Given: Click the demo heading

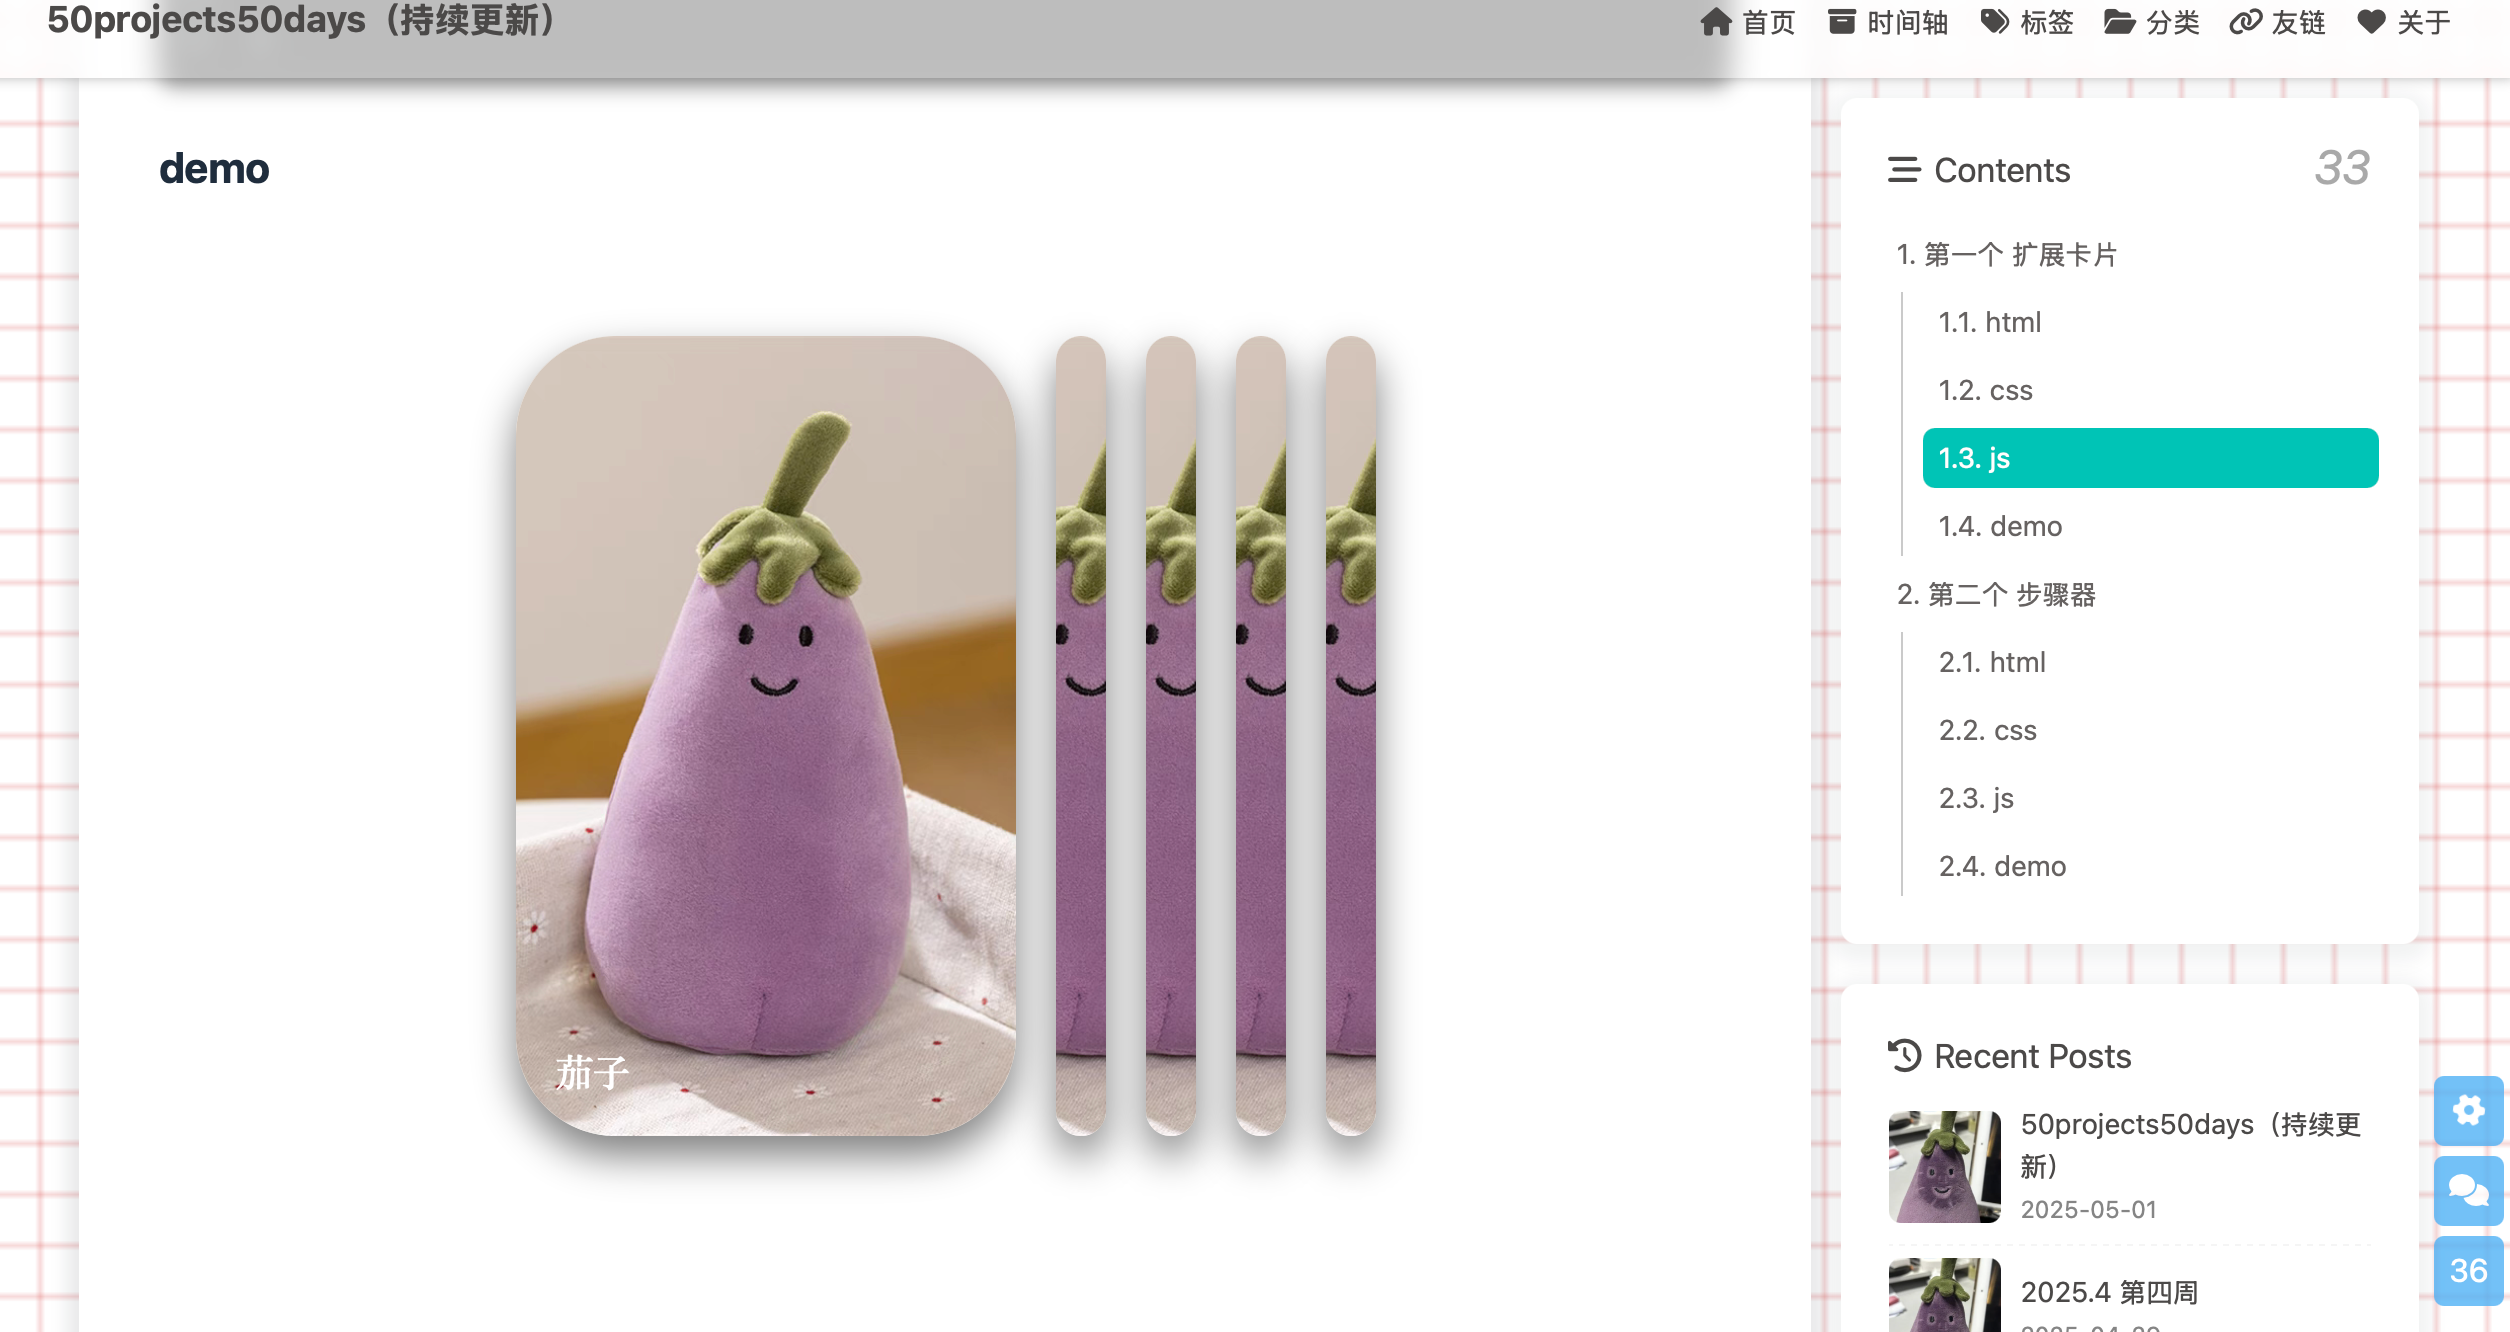Looking at the screenshot, I should click(214, 169).
